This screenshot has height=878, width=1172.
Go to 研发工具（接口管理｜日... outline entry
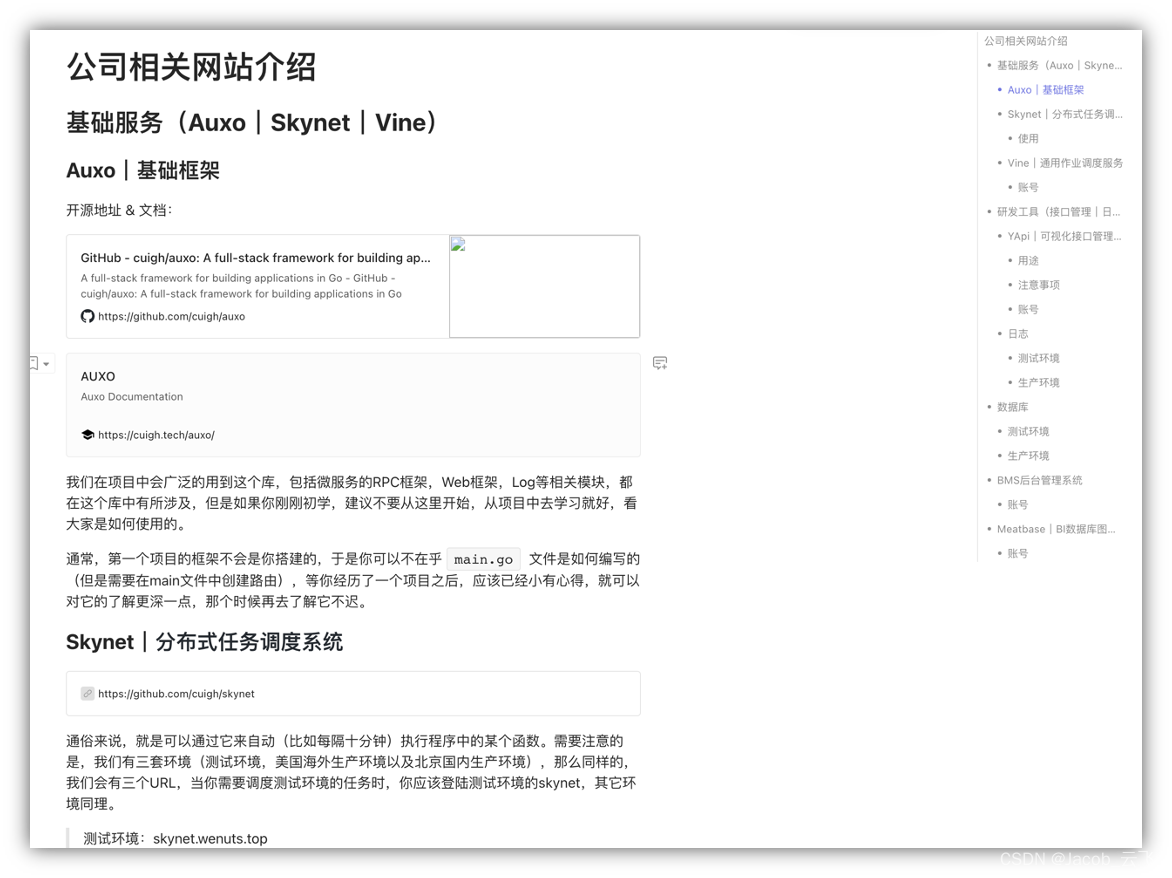pyautogui.click(x=1058, y=212)
